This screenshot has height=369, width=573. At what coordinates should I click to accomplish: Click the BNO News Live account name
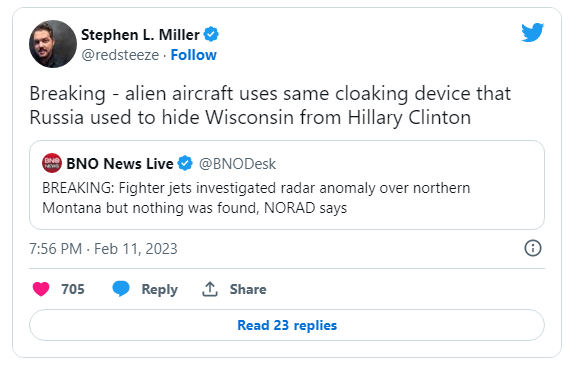(120, 164)
